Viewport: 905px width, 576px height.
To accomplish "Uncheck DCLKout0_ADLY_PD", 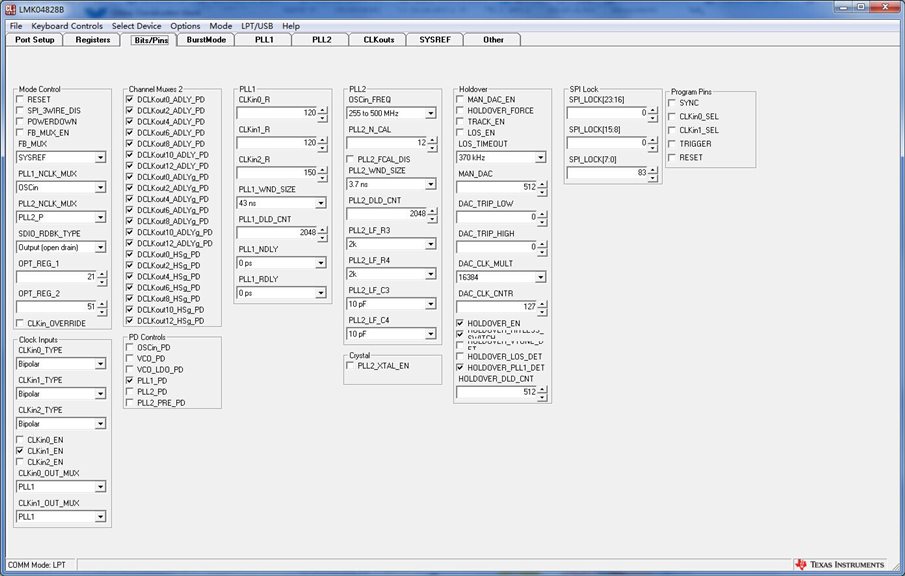I will pyautogui.click(x=130, y=99).
